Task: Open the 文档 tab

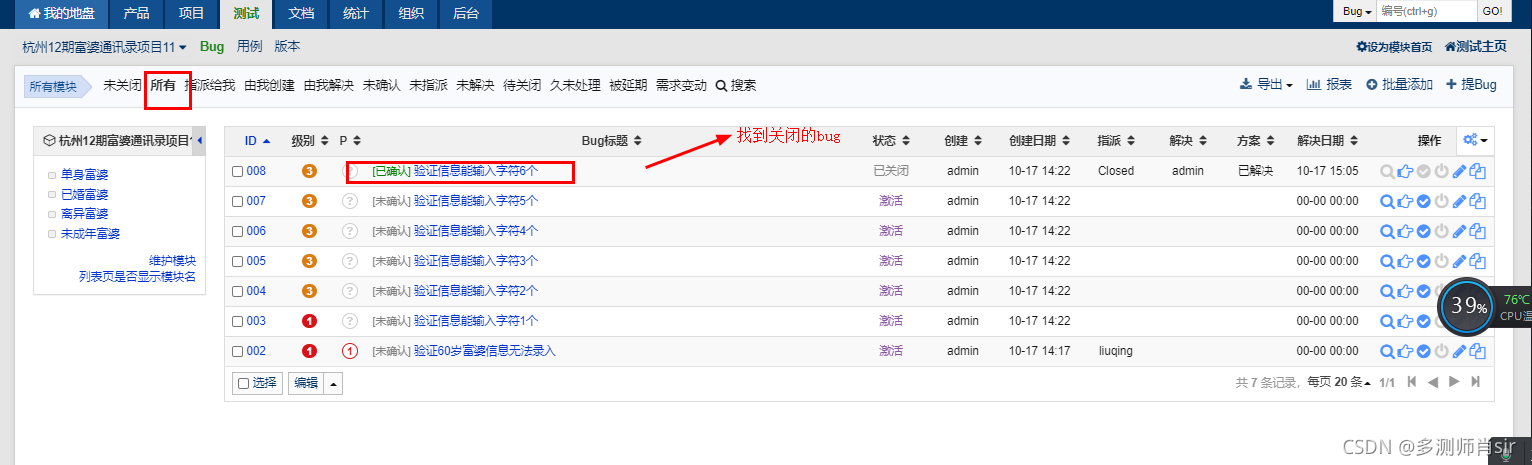Action: click(300, 14)
